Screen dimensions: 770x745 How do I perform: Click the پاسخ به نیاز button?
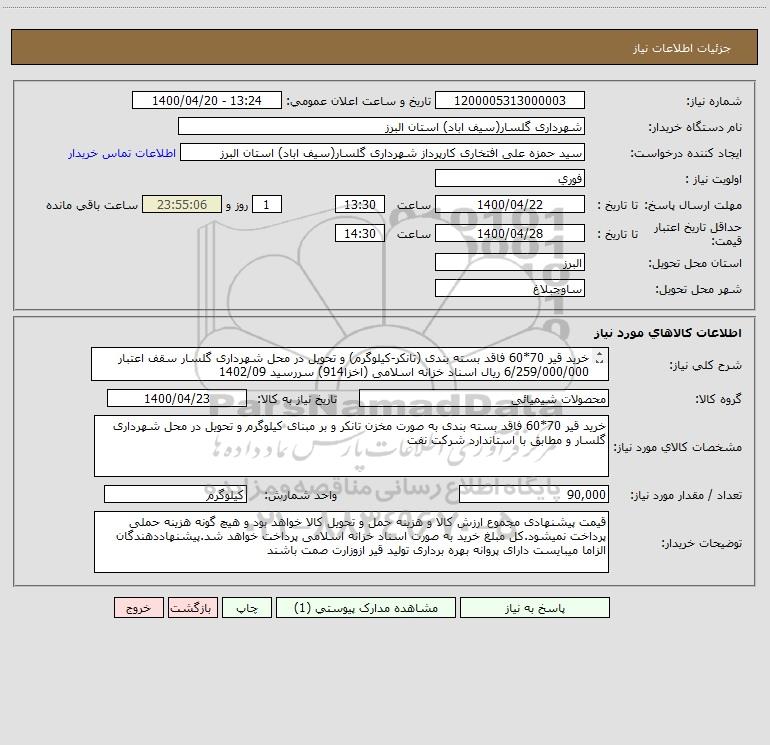click(x=535, y=608)
